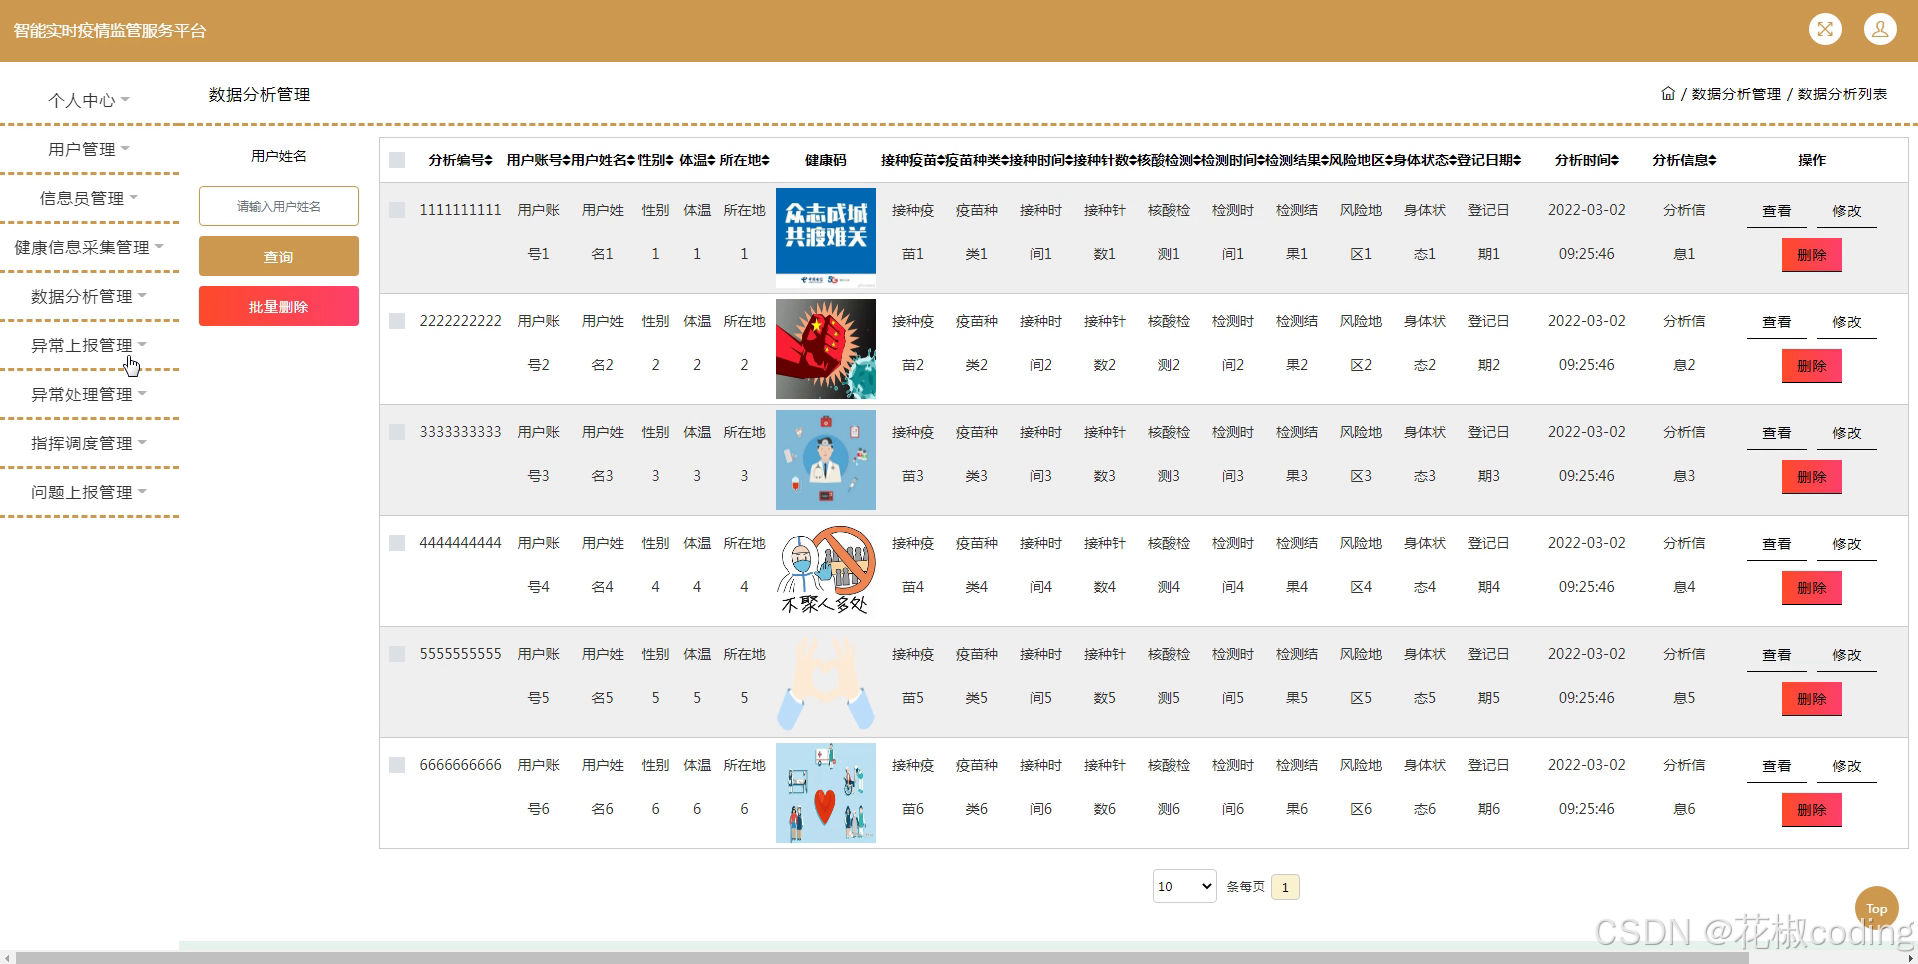
Task: Select checkbox for row 6666666666
Action: pos(397,765)
